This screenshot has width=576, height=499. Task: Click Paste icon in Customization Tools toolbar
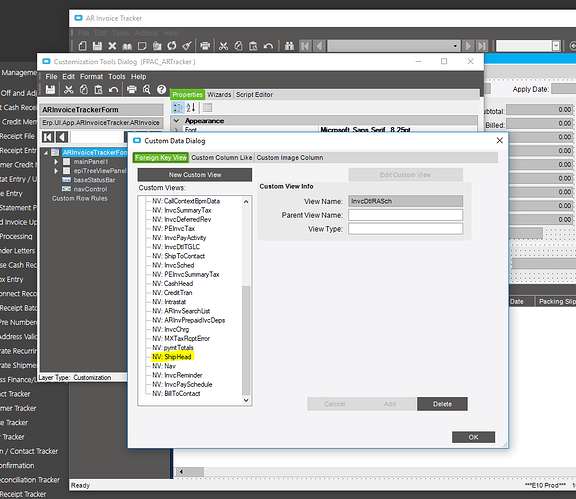coord(98,89)
